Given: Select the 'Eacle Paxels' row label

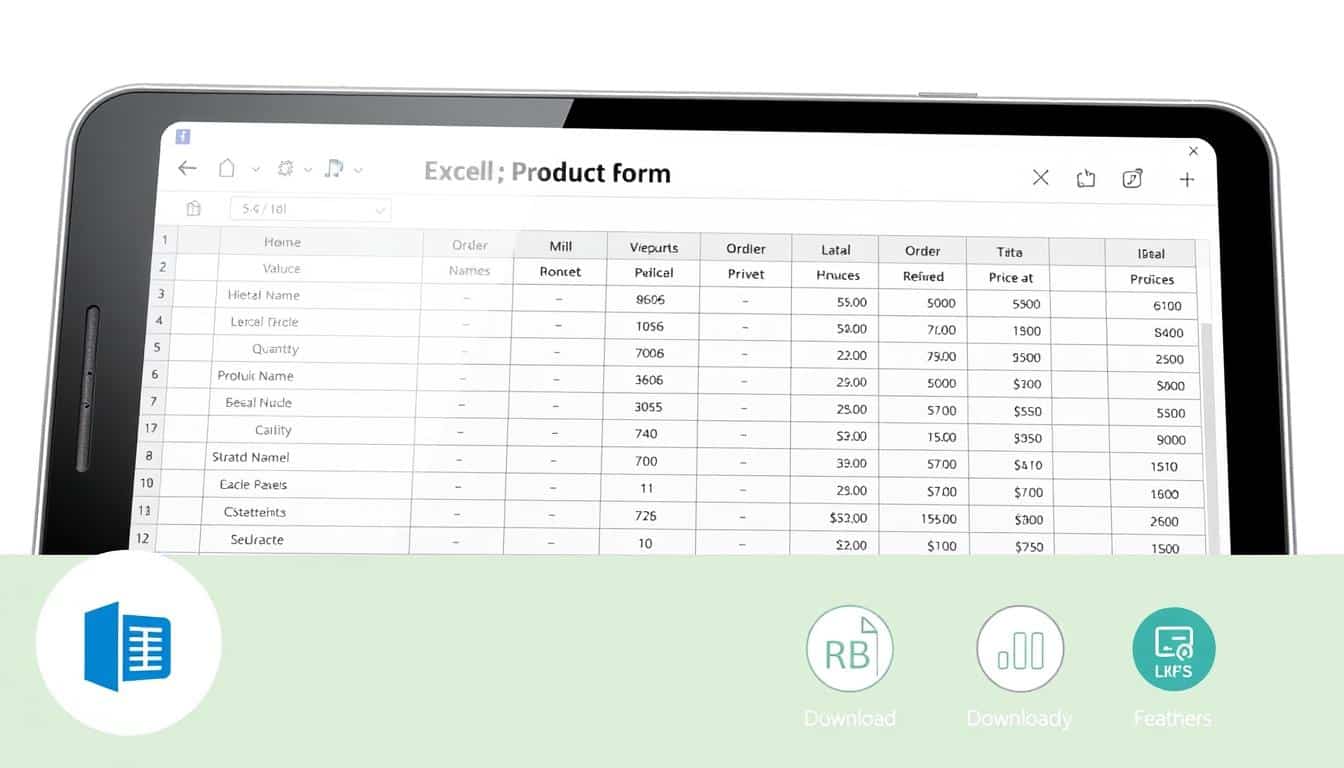Looking at the screenshot, I should tap(253, 484).
